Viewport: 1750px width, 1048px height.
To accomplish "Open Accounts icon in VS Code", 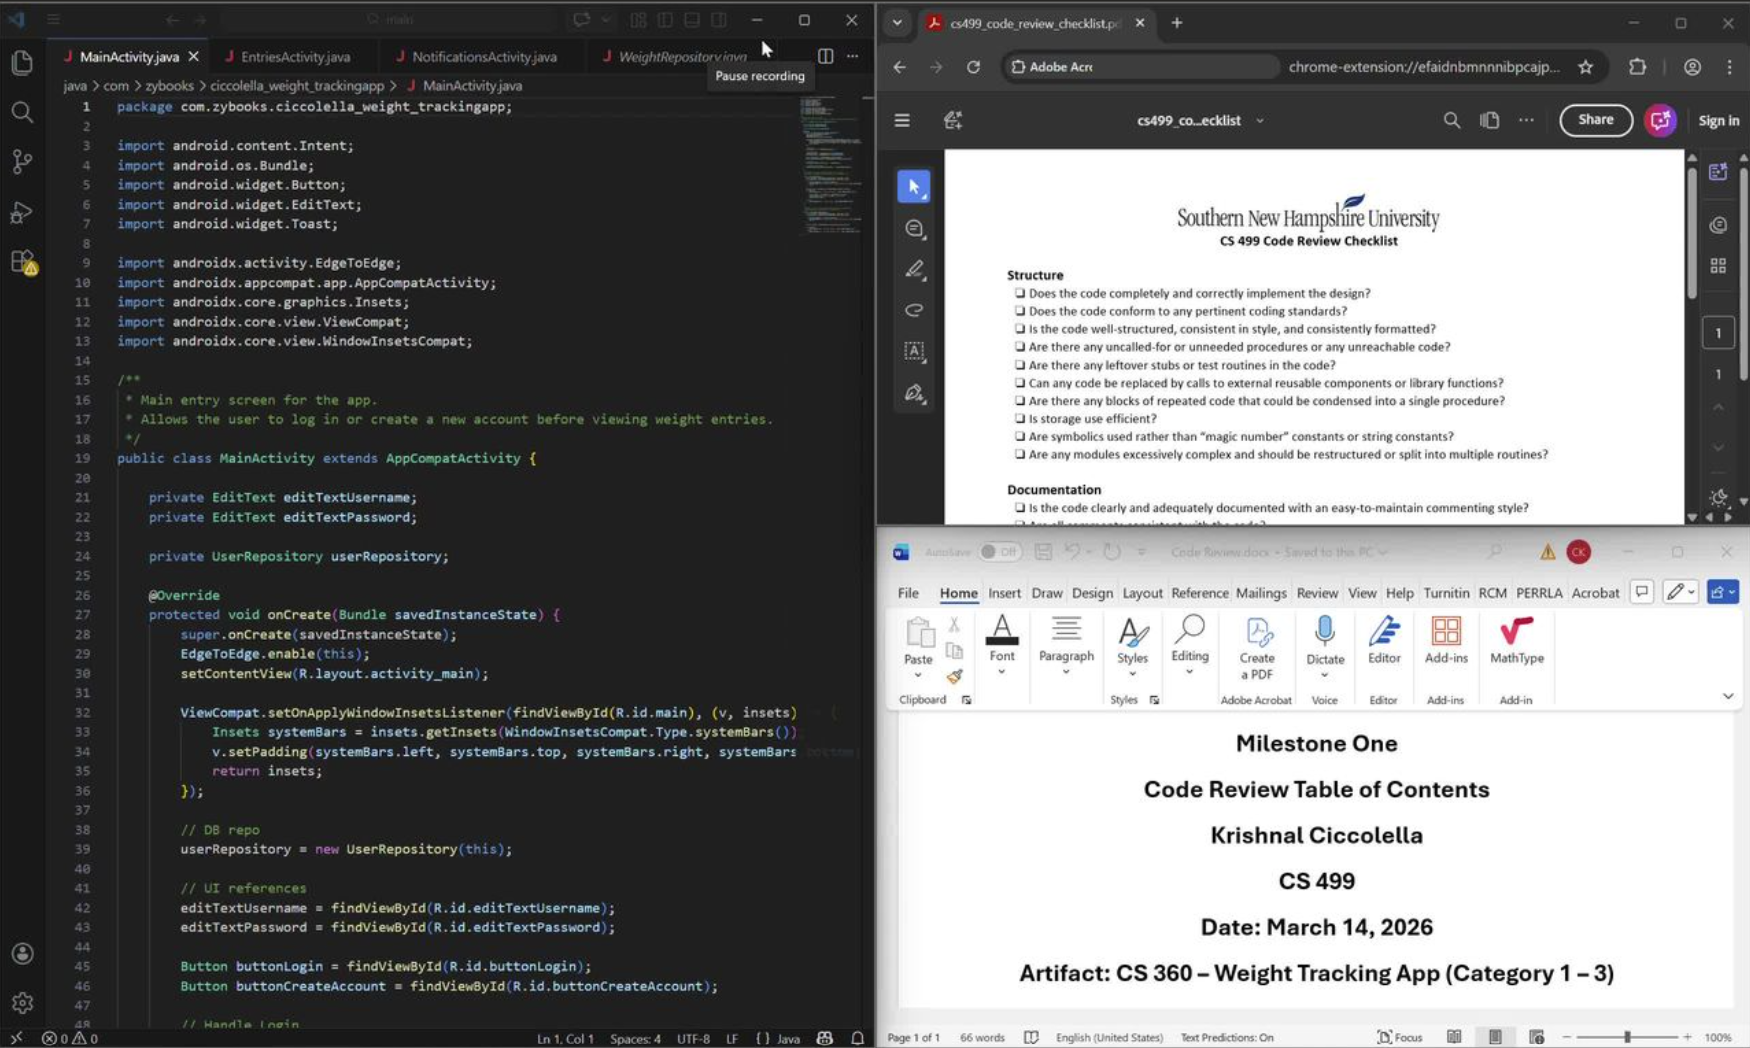I will coord(22,954).
